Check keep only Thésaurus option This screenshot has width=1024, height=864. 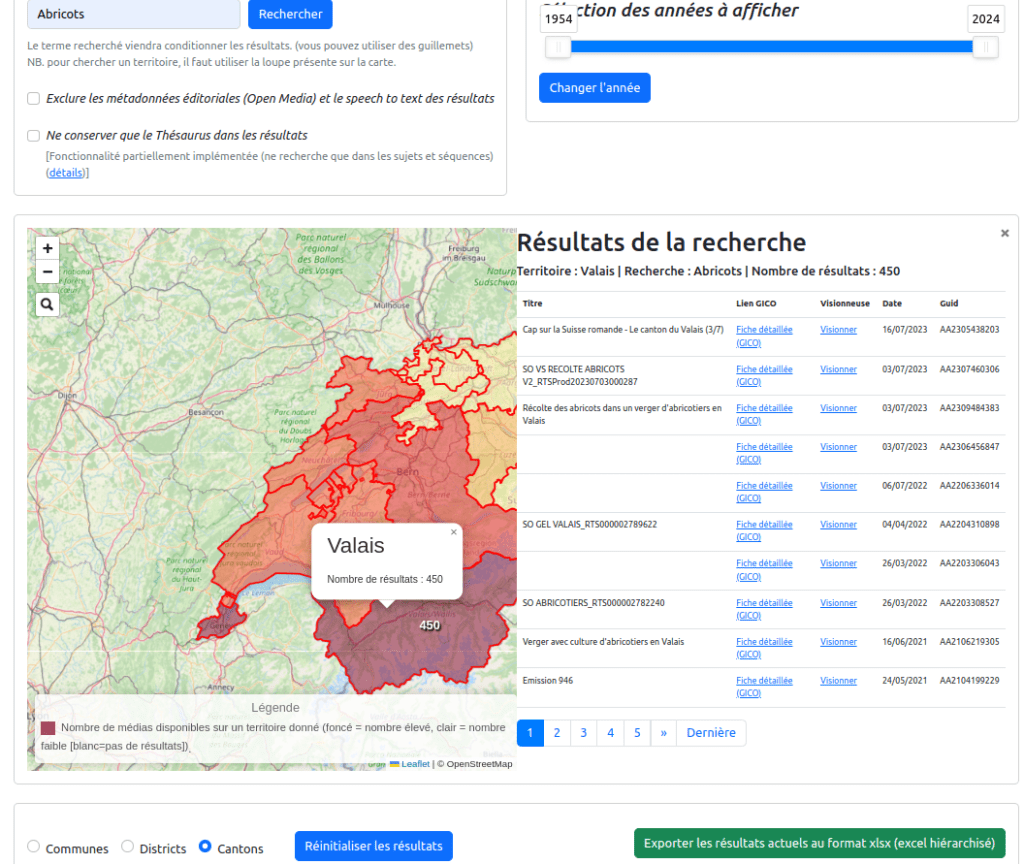coord(33,135)
